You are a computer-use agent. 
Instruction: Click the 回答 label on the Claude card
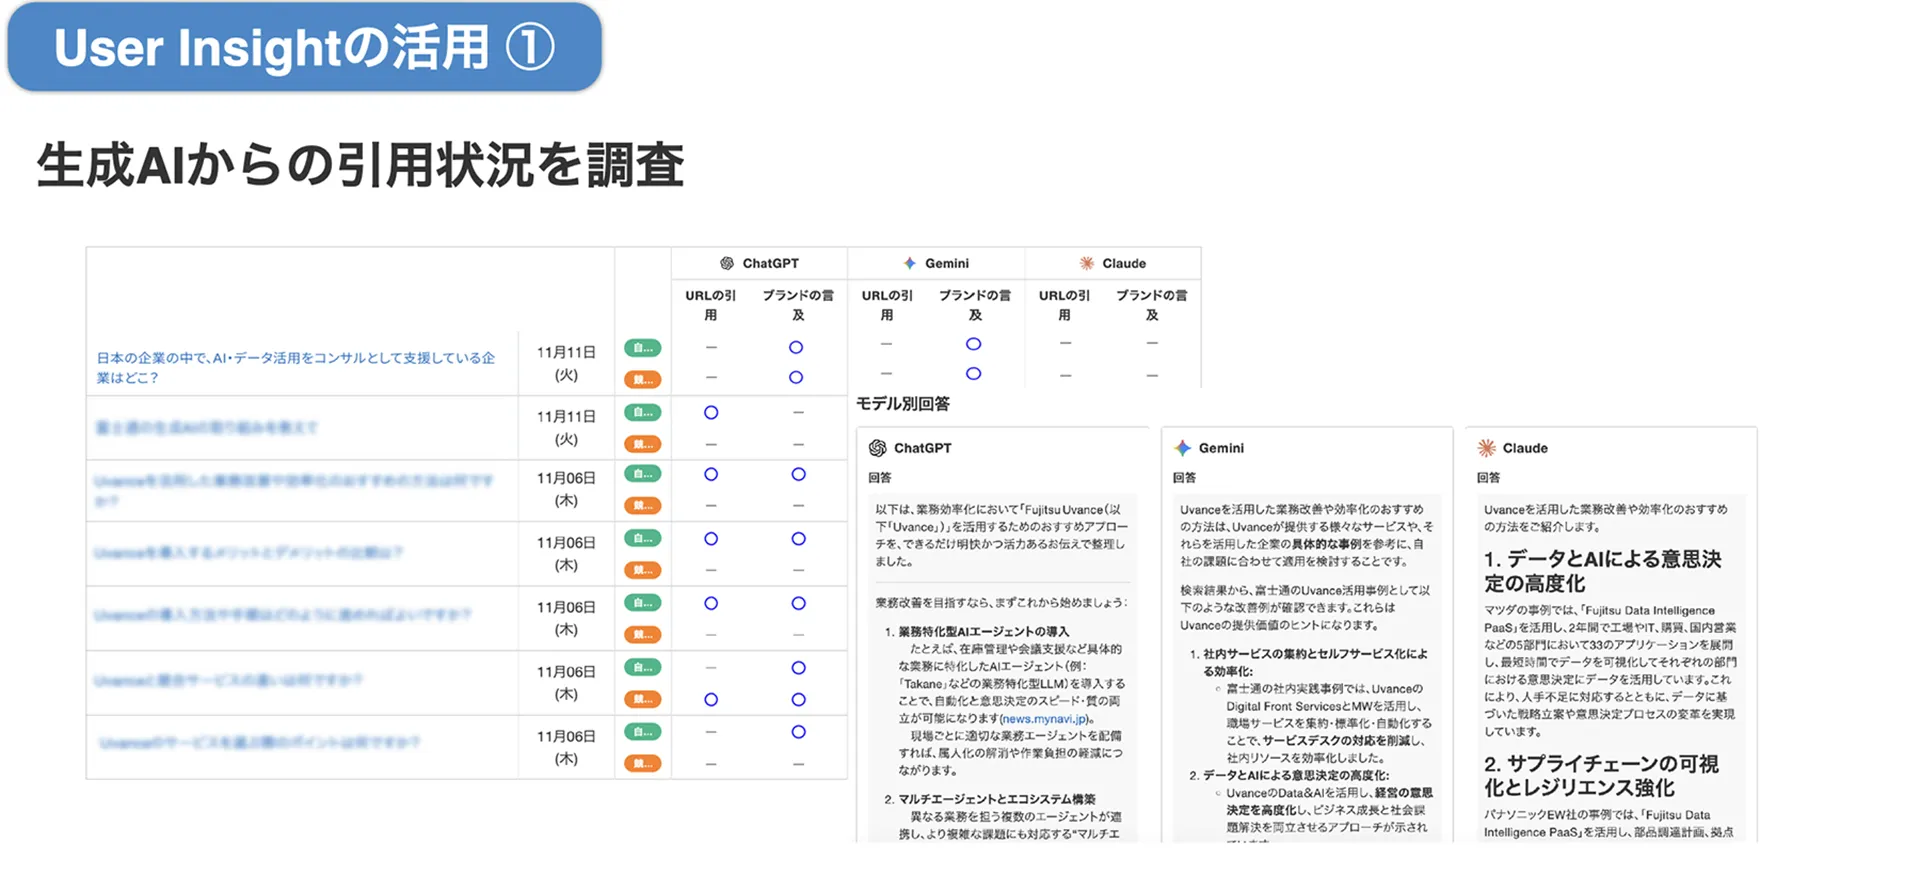pos(1489,478)
